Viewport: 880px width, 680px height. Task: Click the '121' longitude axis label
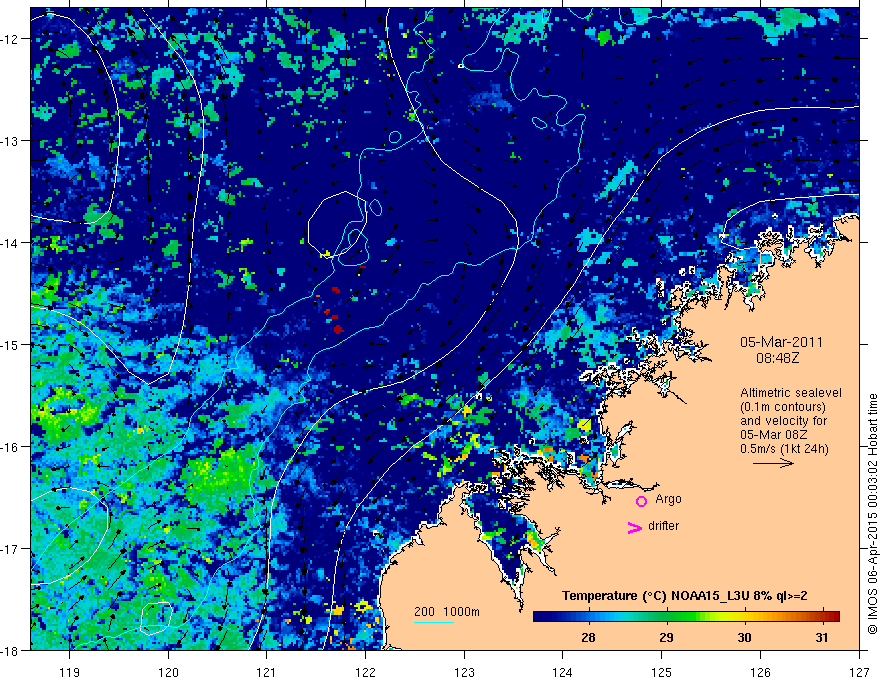point(267,672)
